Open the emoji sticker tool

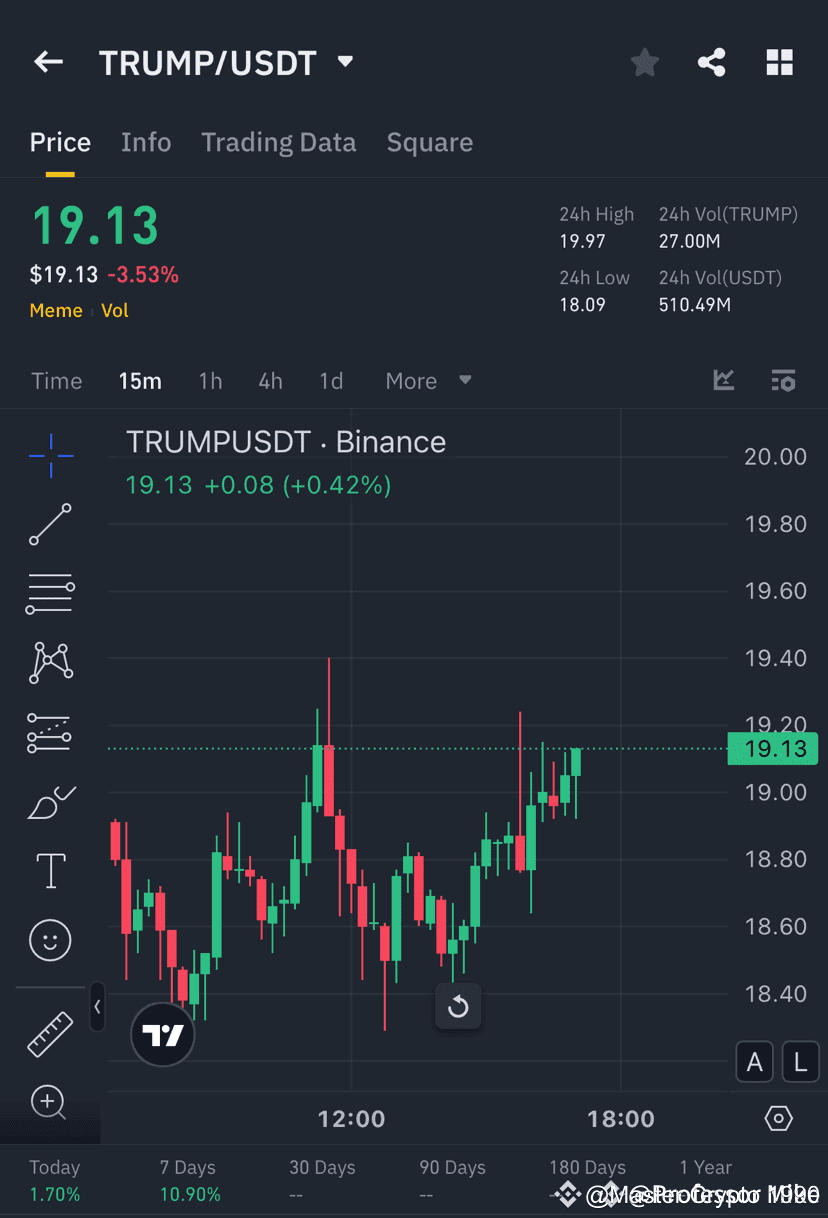tap(50, 940)
